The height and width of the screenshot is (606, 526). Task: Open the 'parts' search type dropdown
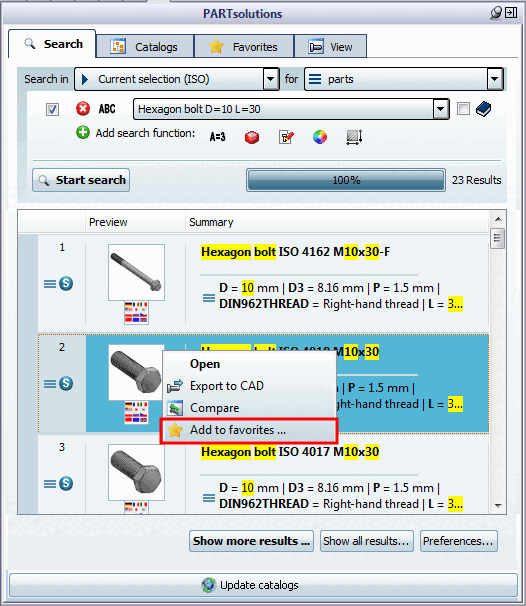(494, 79)
